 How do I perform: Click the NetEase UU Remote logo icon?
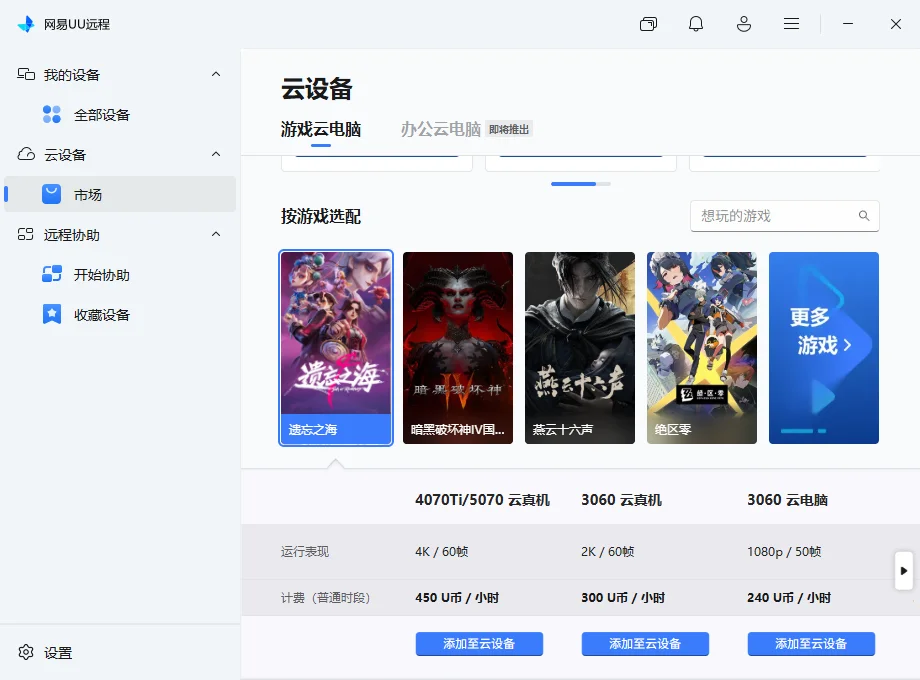point(26,24)
